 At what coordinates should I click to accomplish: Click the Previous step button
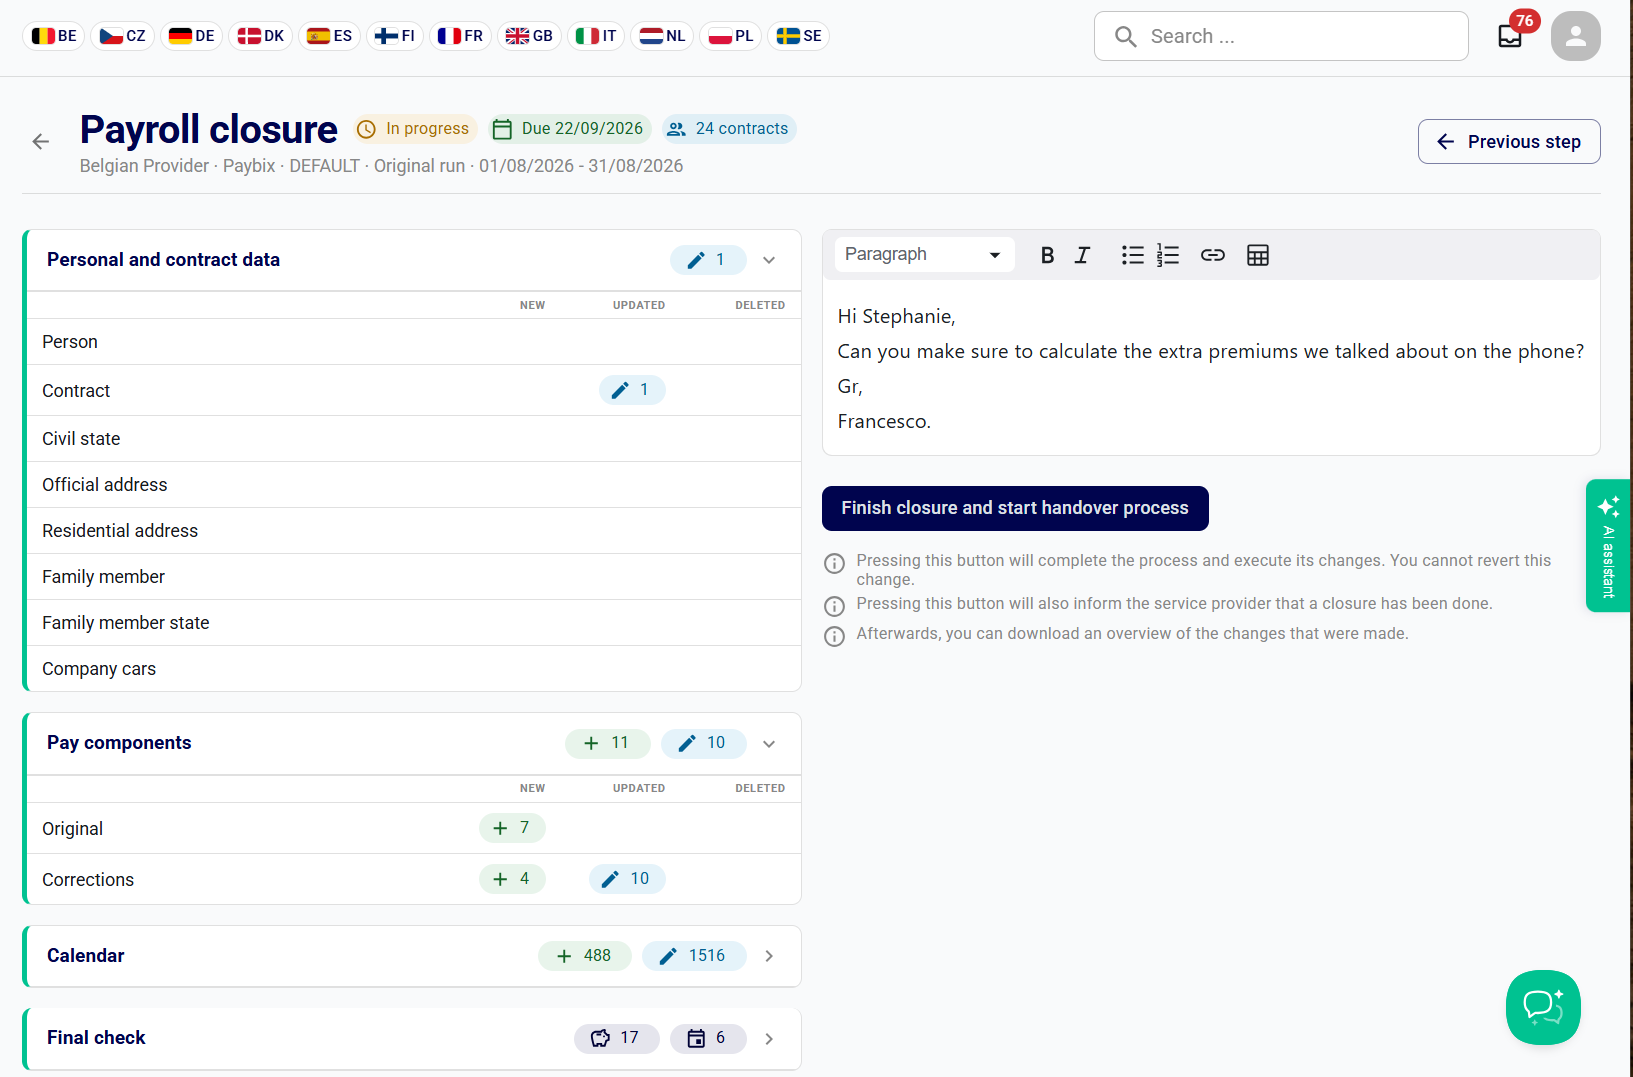[x=1509, y=142]
